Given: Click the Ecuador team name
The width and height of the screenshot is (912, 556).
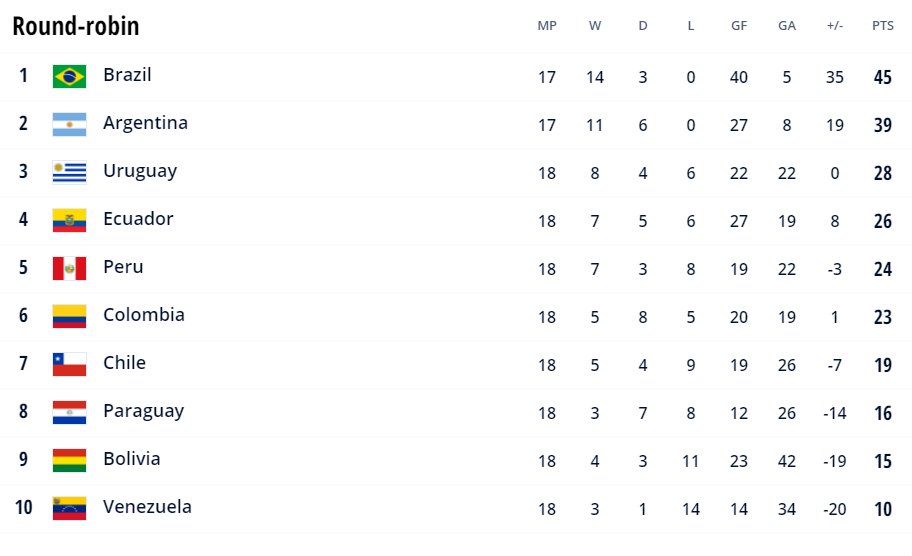Looking at the screenshot, I should point(138,219).
